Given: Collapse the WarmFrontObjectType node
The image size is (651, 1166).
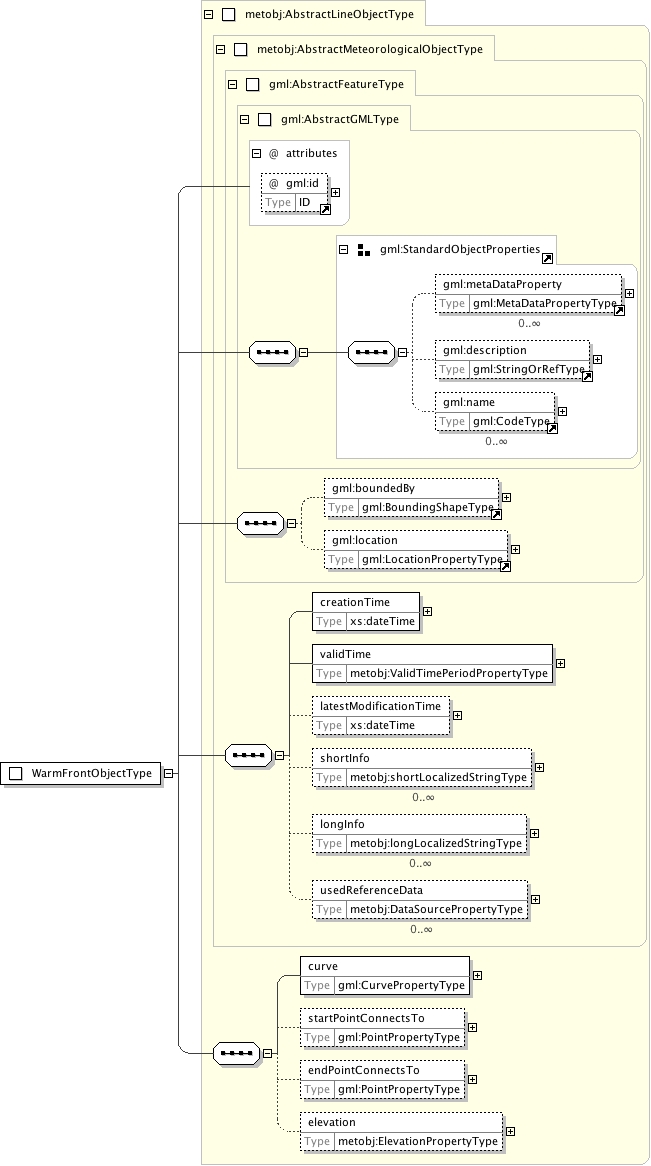Looking at the screenshot, I should click(169, 773).
